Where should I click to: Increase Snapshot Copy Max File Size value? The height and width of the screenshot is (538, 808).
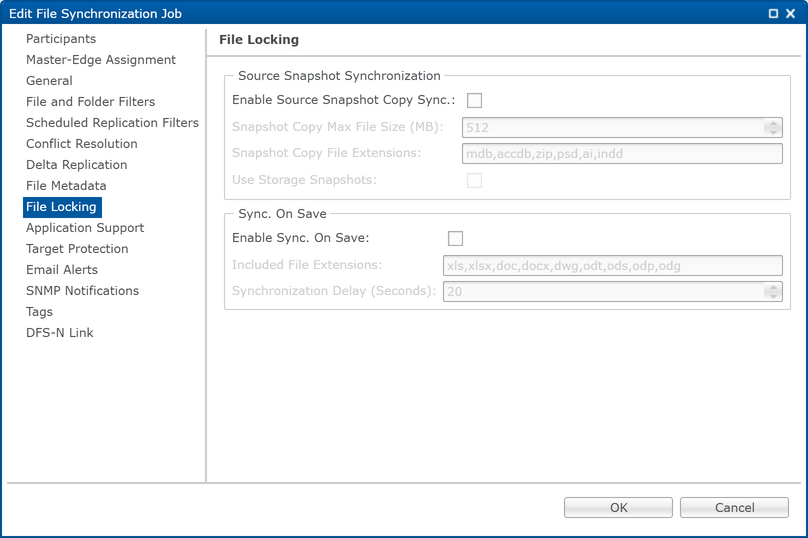pyautogui.click(x=773, y=123)
